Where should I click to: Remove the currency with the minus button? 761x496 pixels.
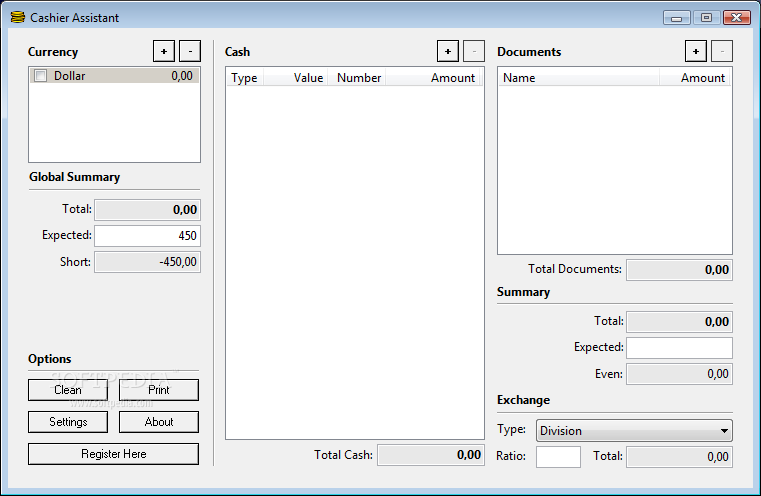[190, 51]
